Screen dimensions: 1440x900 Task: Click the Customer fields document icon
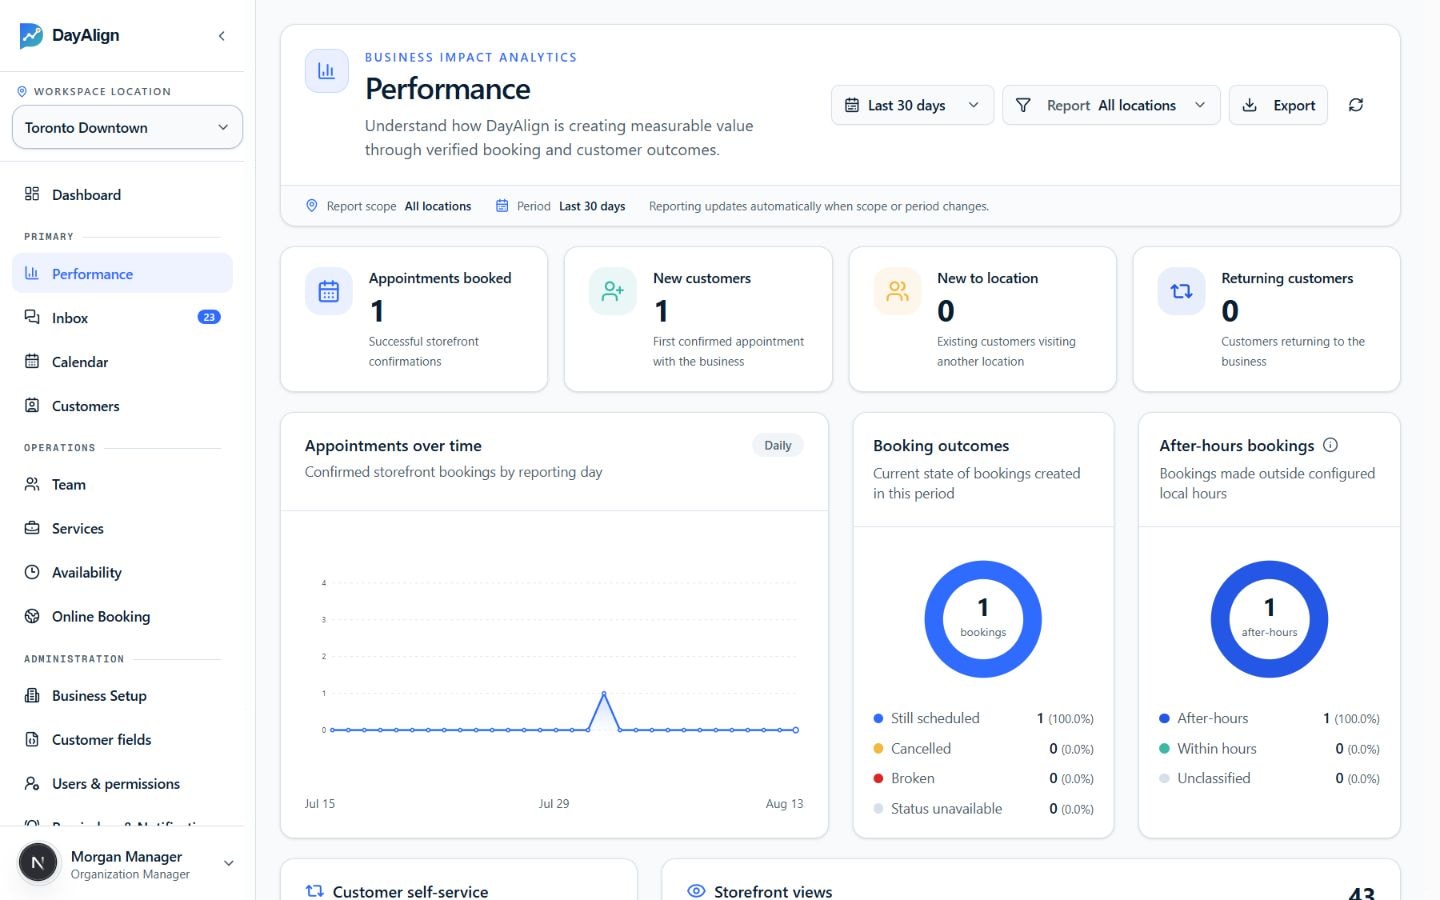(x=32, y=739)
